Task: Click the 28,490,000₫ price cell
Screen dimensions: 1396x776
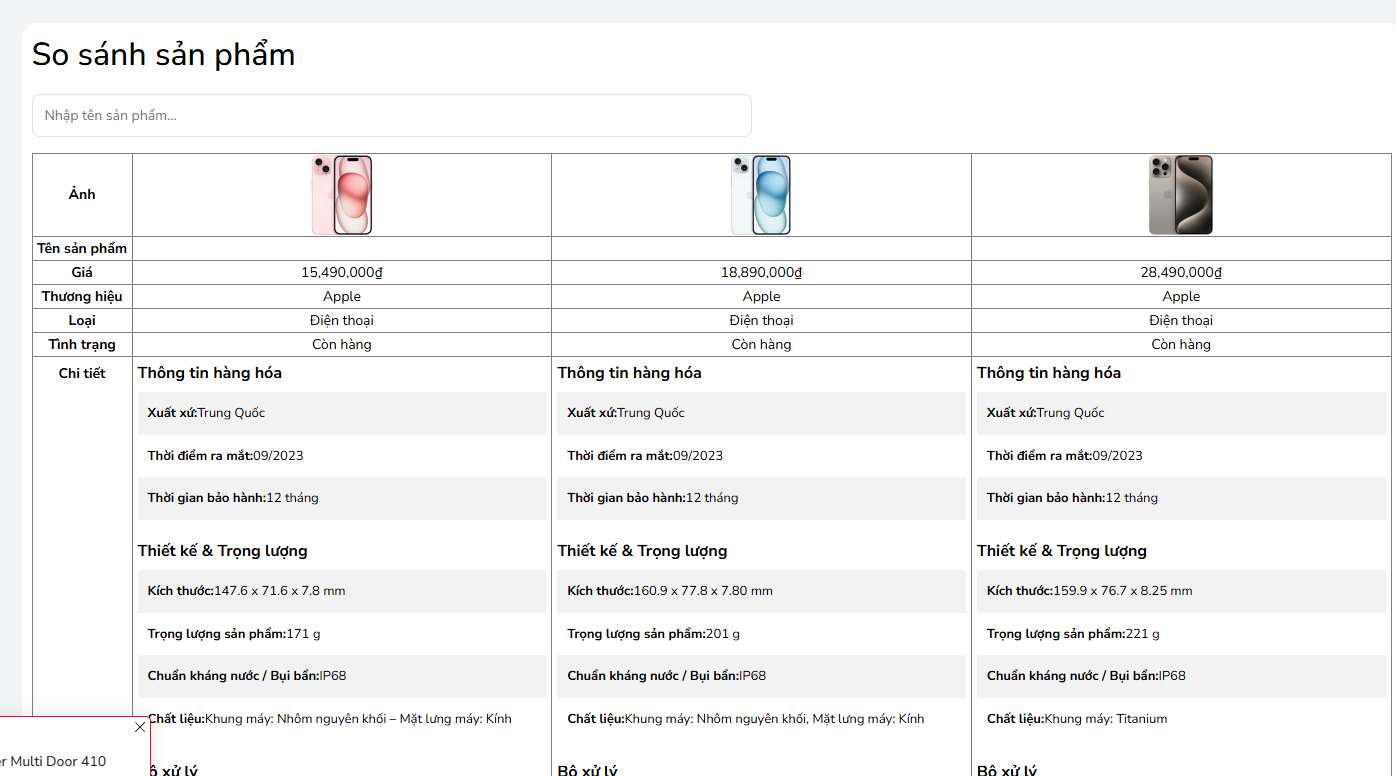Action: [x=1181, y=273]
